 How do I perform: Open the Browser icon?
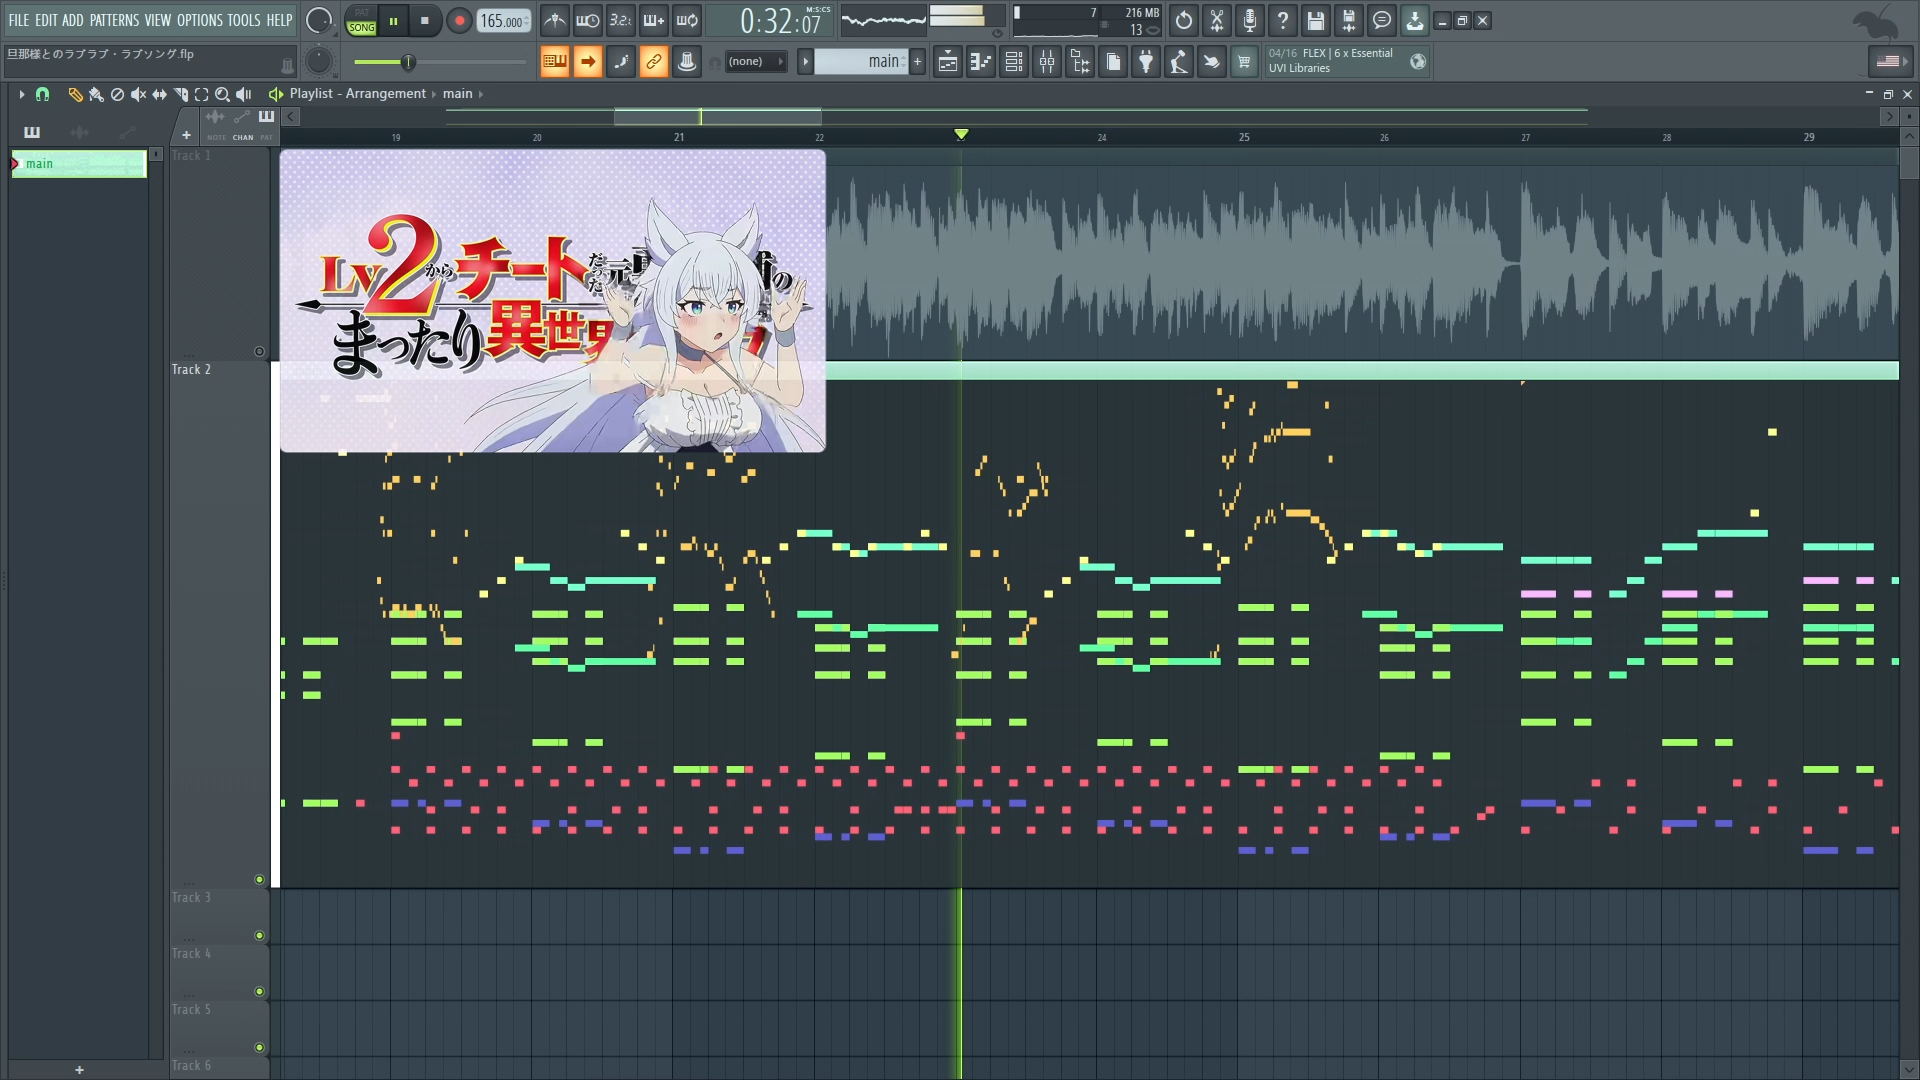[1080, 62]
